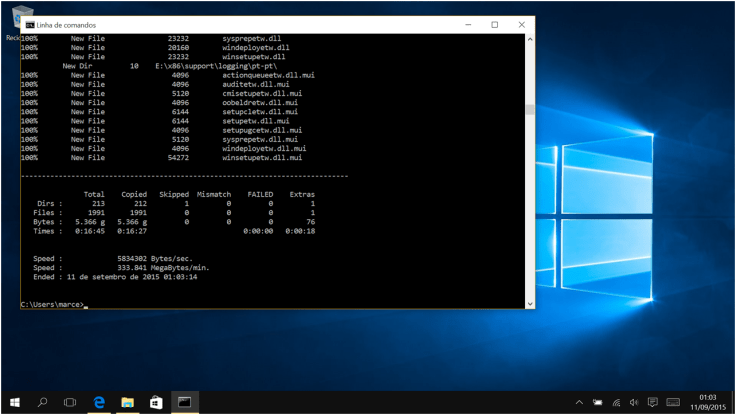This screenshot has width=736, height=415.
Task: Click the network status tray icon
Action: coord(616,402)
